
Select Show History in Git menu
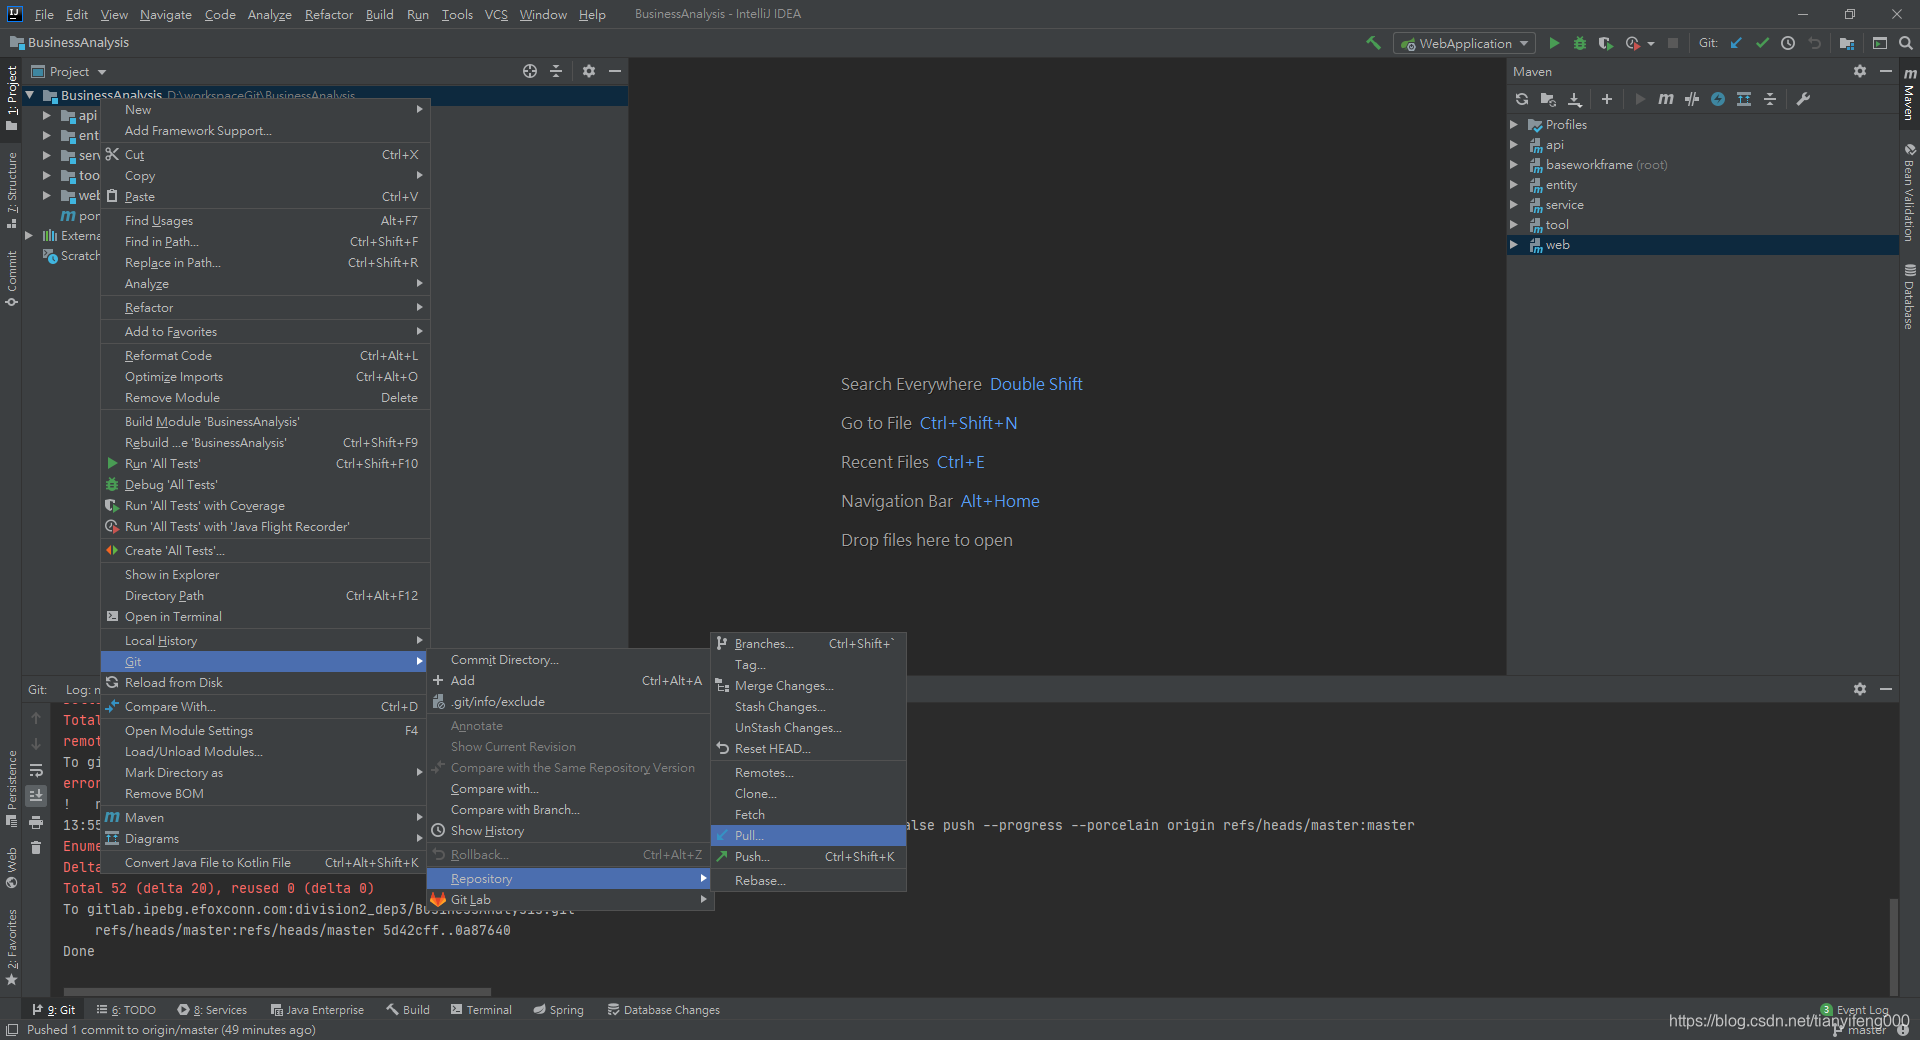coord(569,830)
